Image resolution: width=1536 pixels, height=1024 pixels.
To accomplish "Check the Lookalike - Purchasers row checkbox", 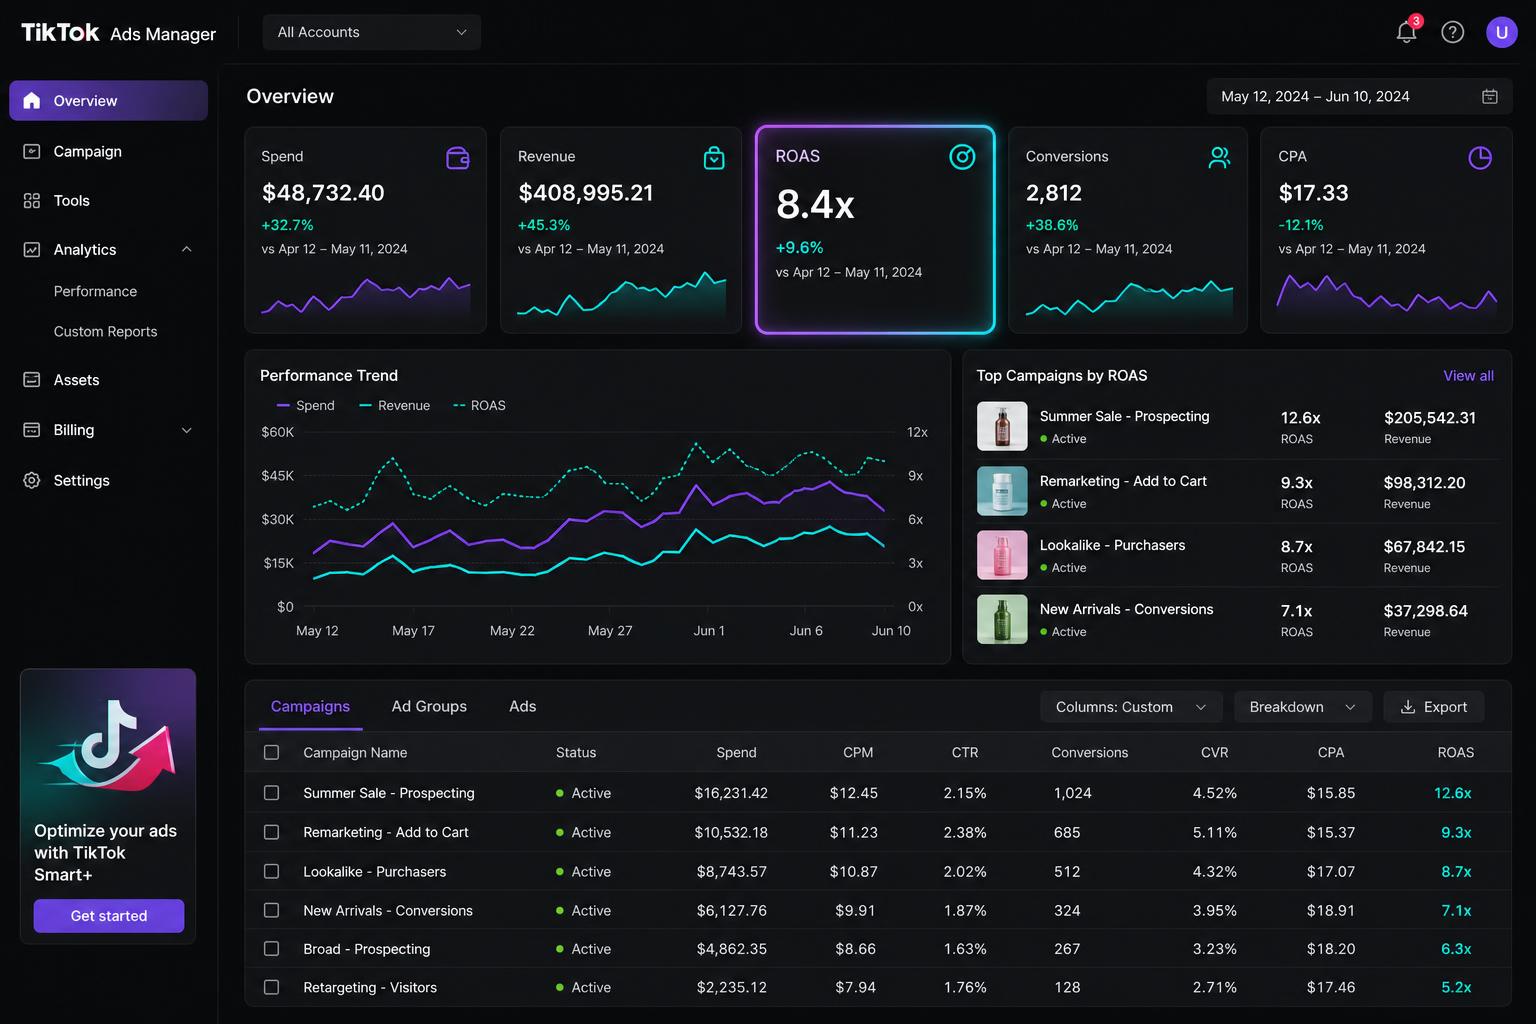I will [271, 871].
